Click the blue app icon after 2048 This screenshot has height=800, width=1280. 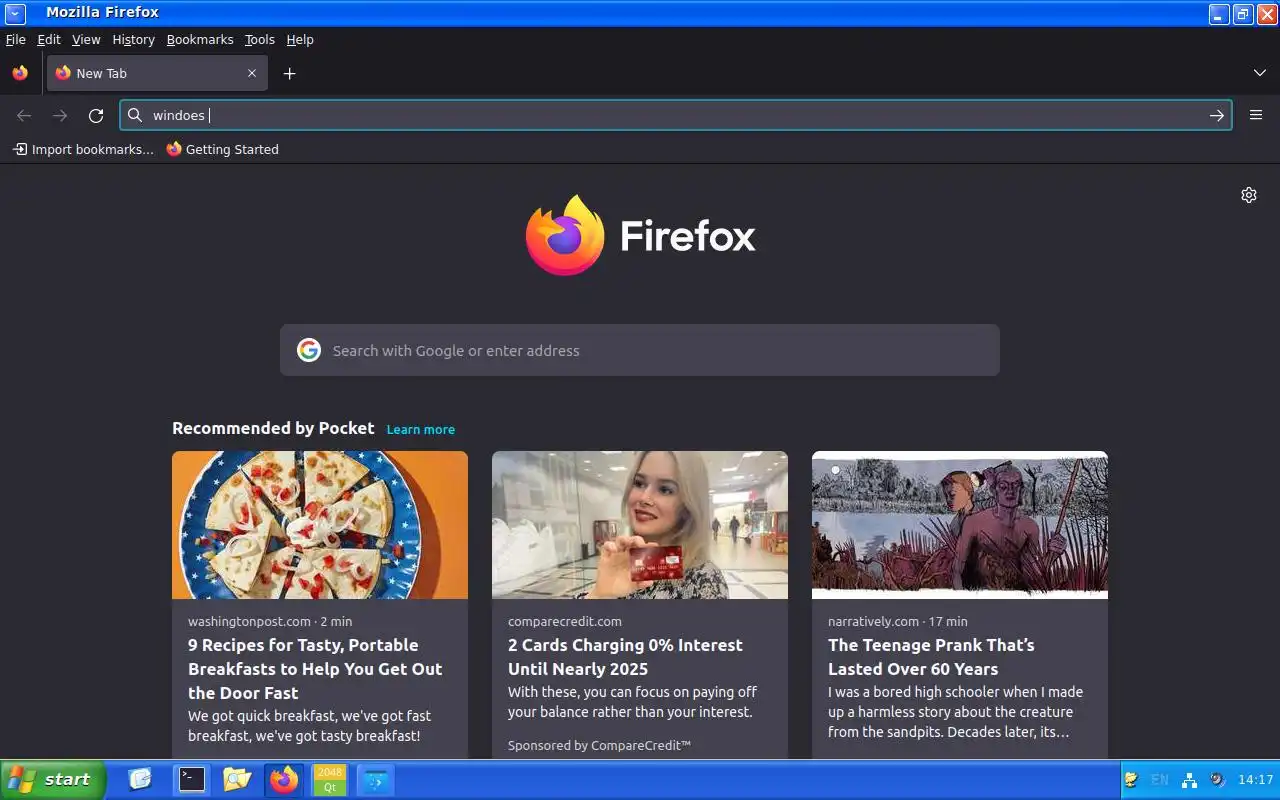tap(376, 779)
